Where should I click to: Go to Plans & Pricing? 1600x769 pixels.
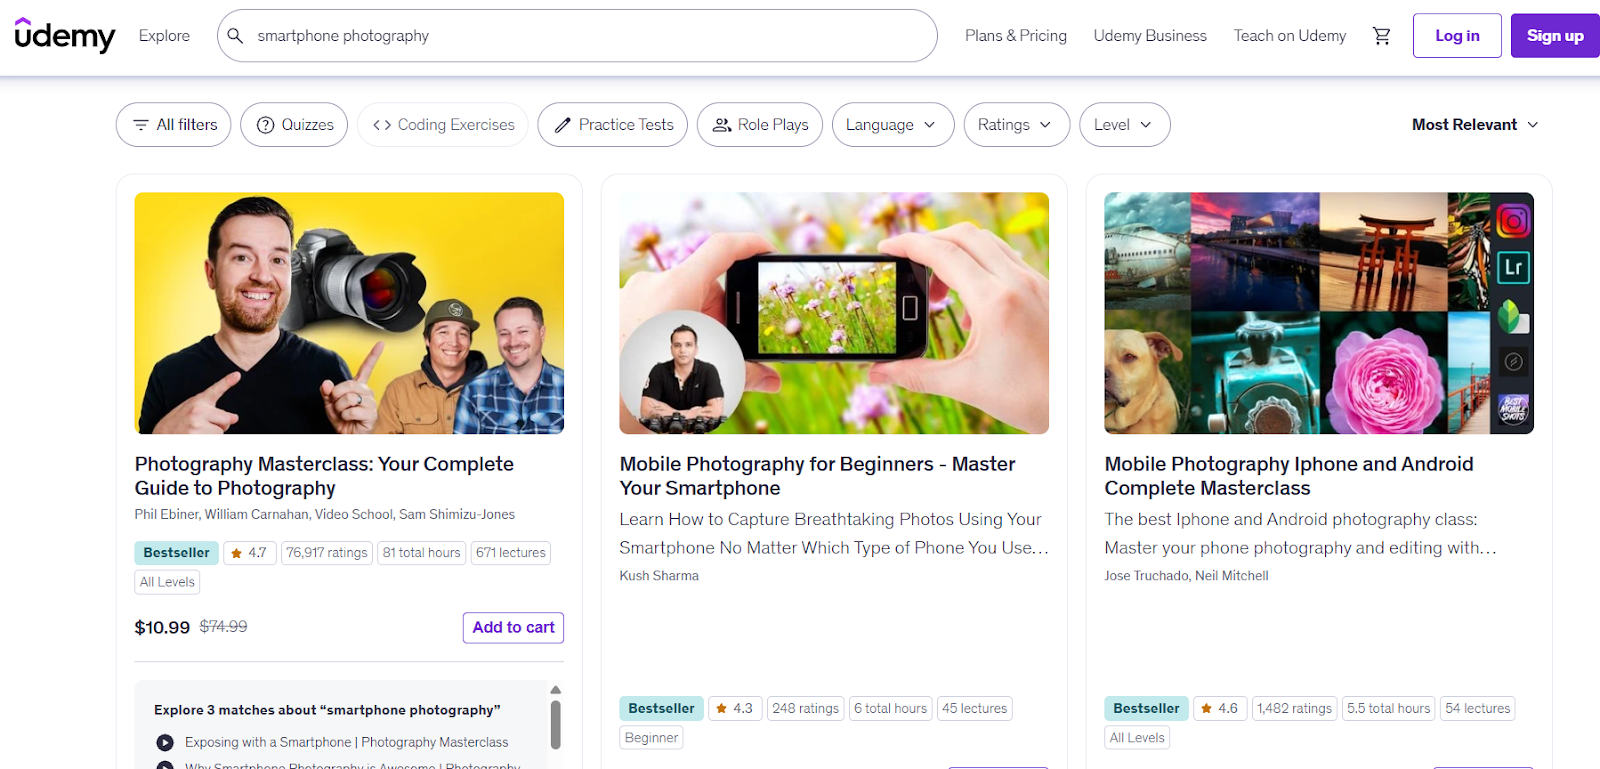click(1016, 36)
